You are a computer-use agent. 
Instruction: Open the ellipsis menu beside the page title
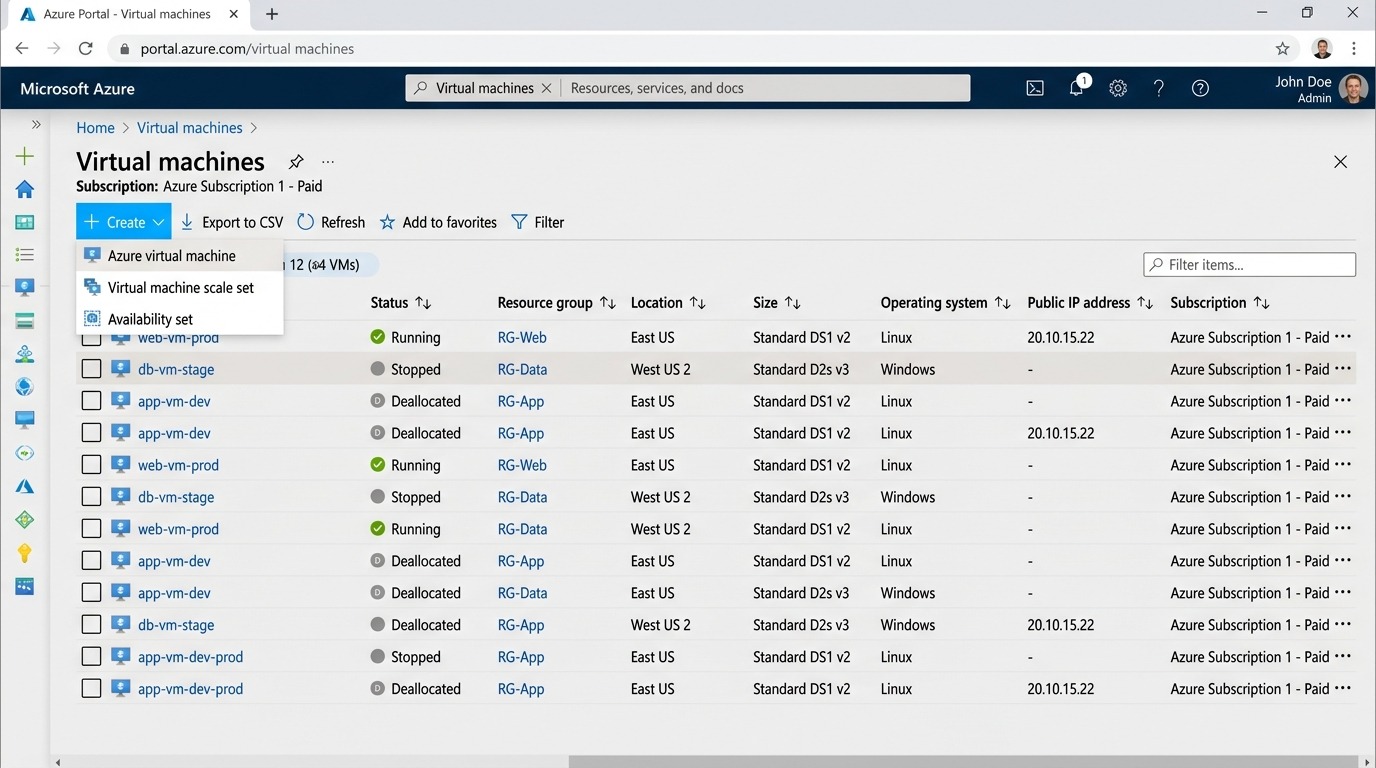pyautogui.click(x=328, y=162)
